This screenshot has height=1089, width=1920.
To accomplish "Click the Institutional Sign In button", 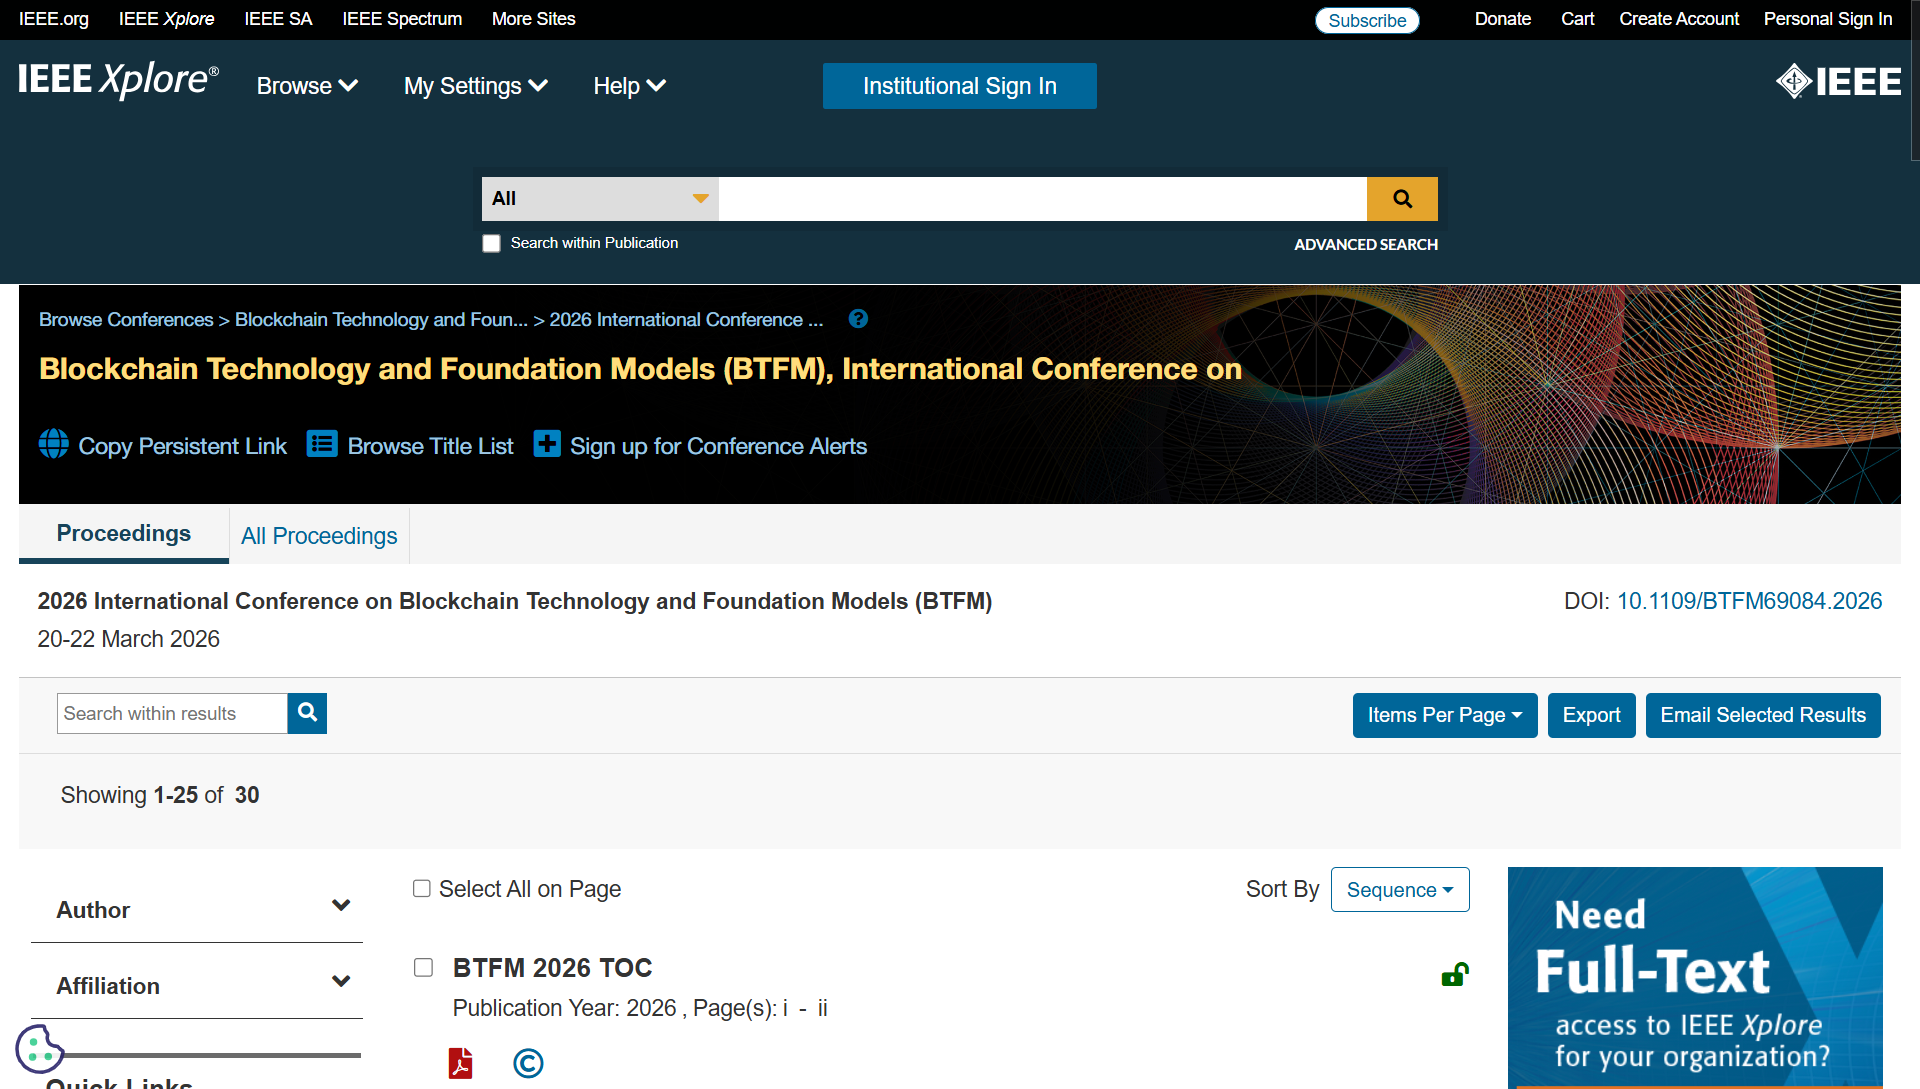I will 959,86.
